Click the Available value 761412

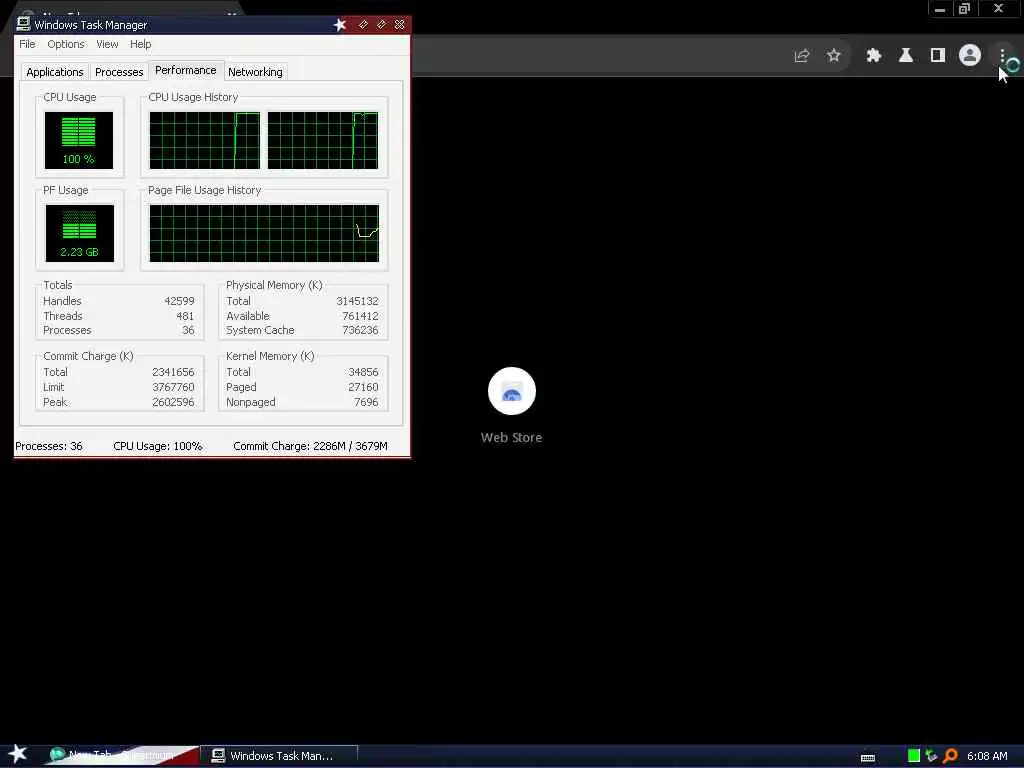(x=360, y=316)
